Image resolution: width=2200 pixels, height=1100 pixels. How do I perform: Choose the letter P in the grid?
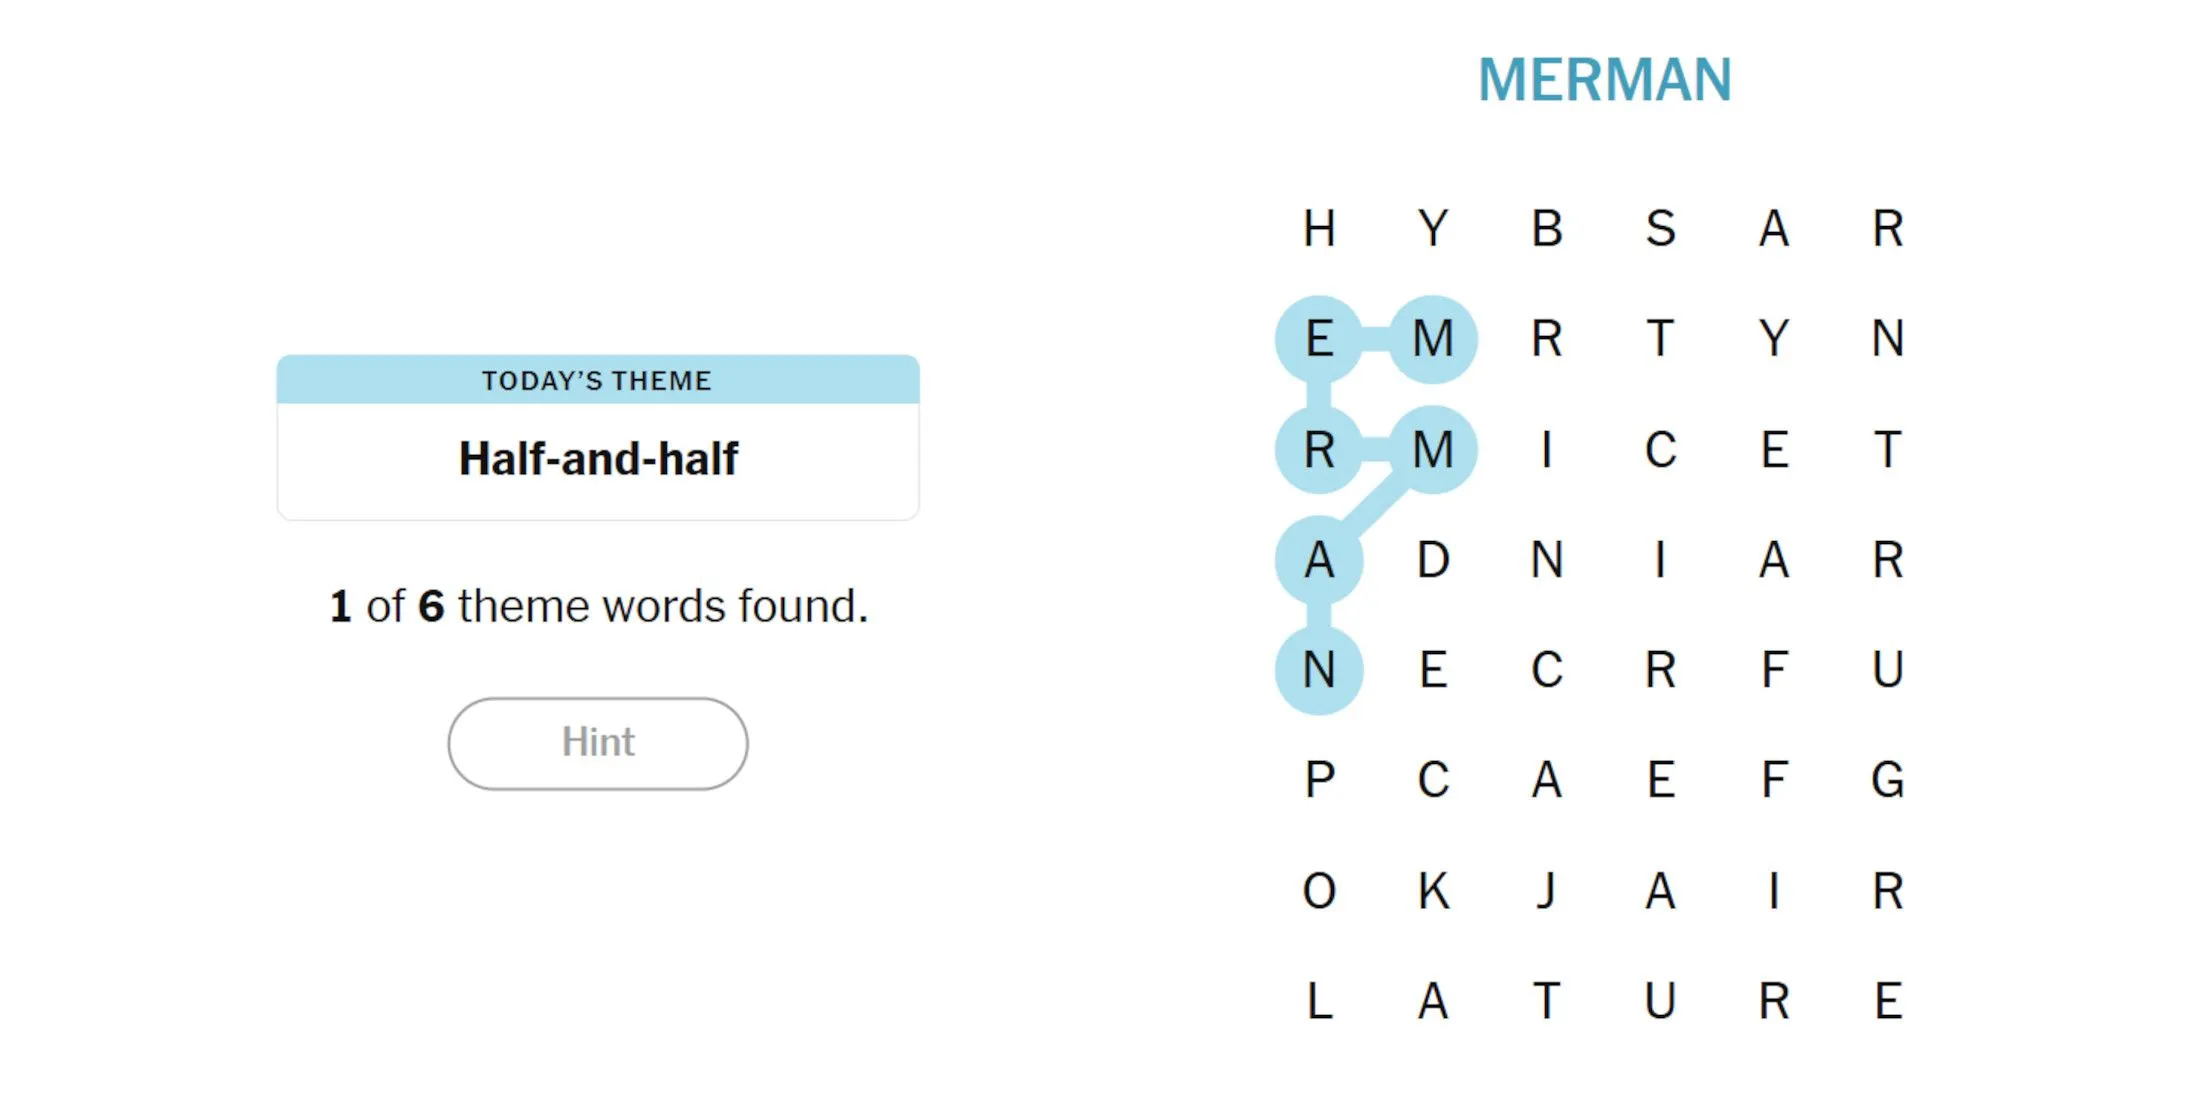1319,780
